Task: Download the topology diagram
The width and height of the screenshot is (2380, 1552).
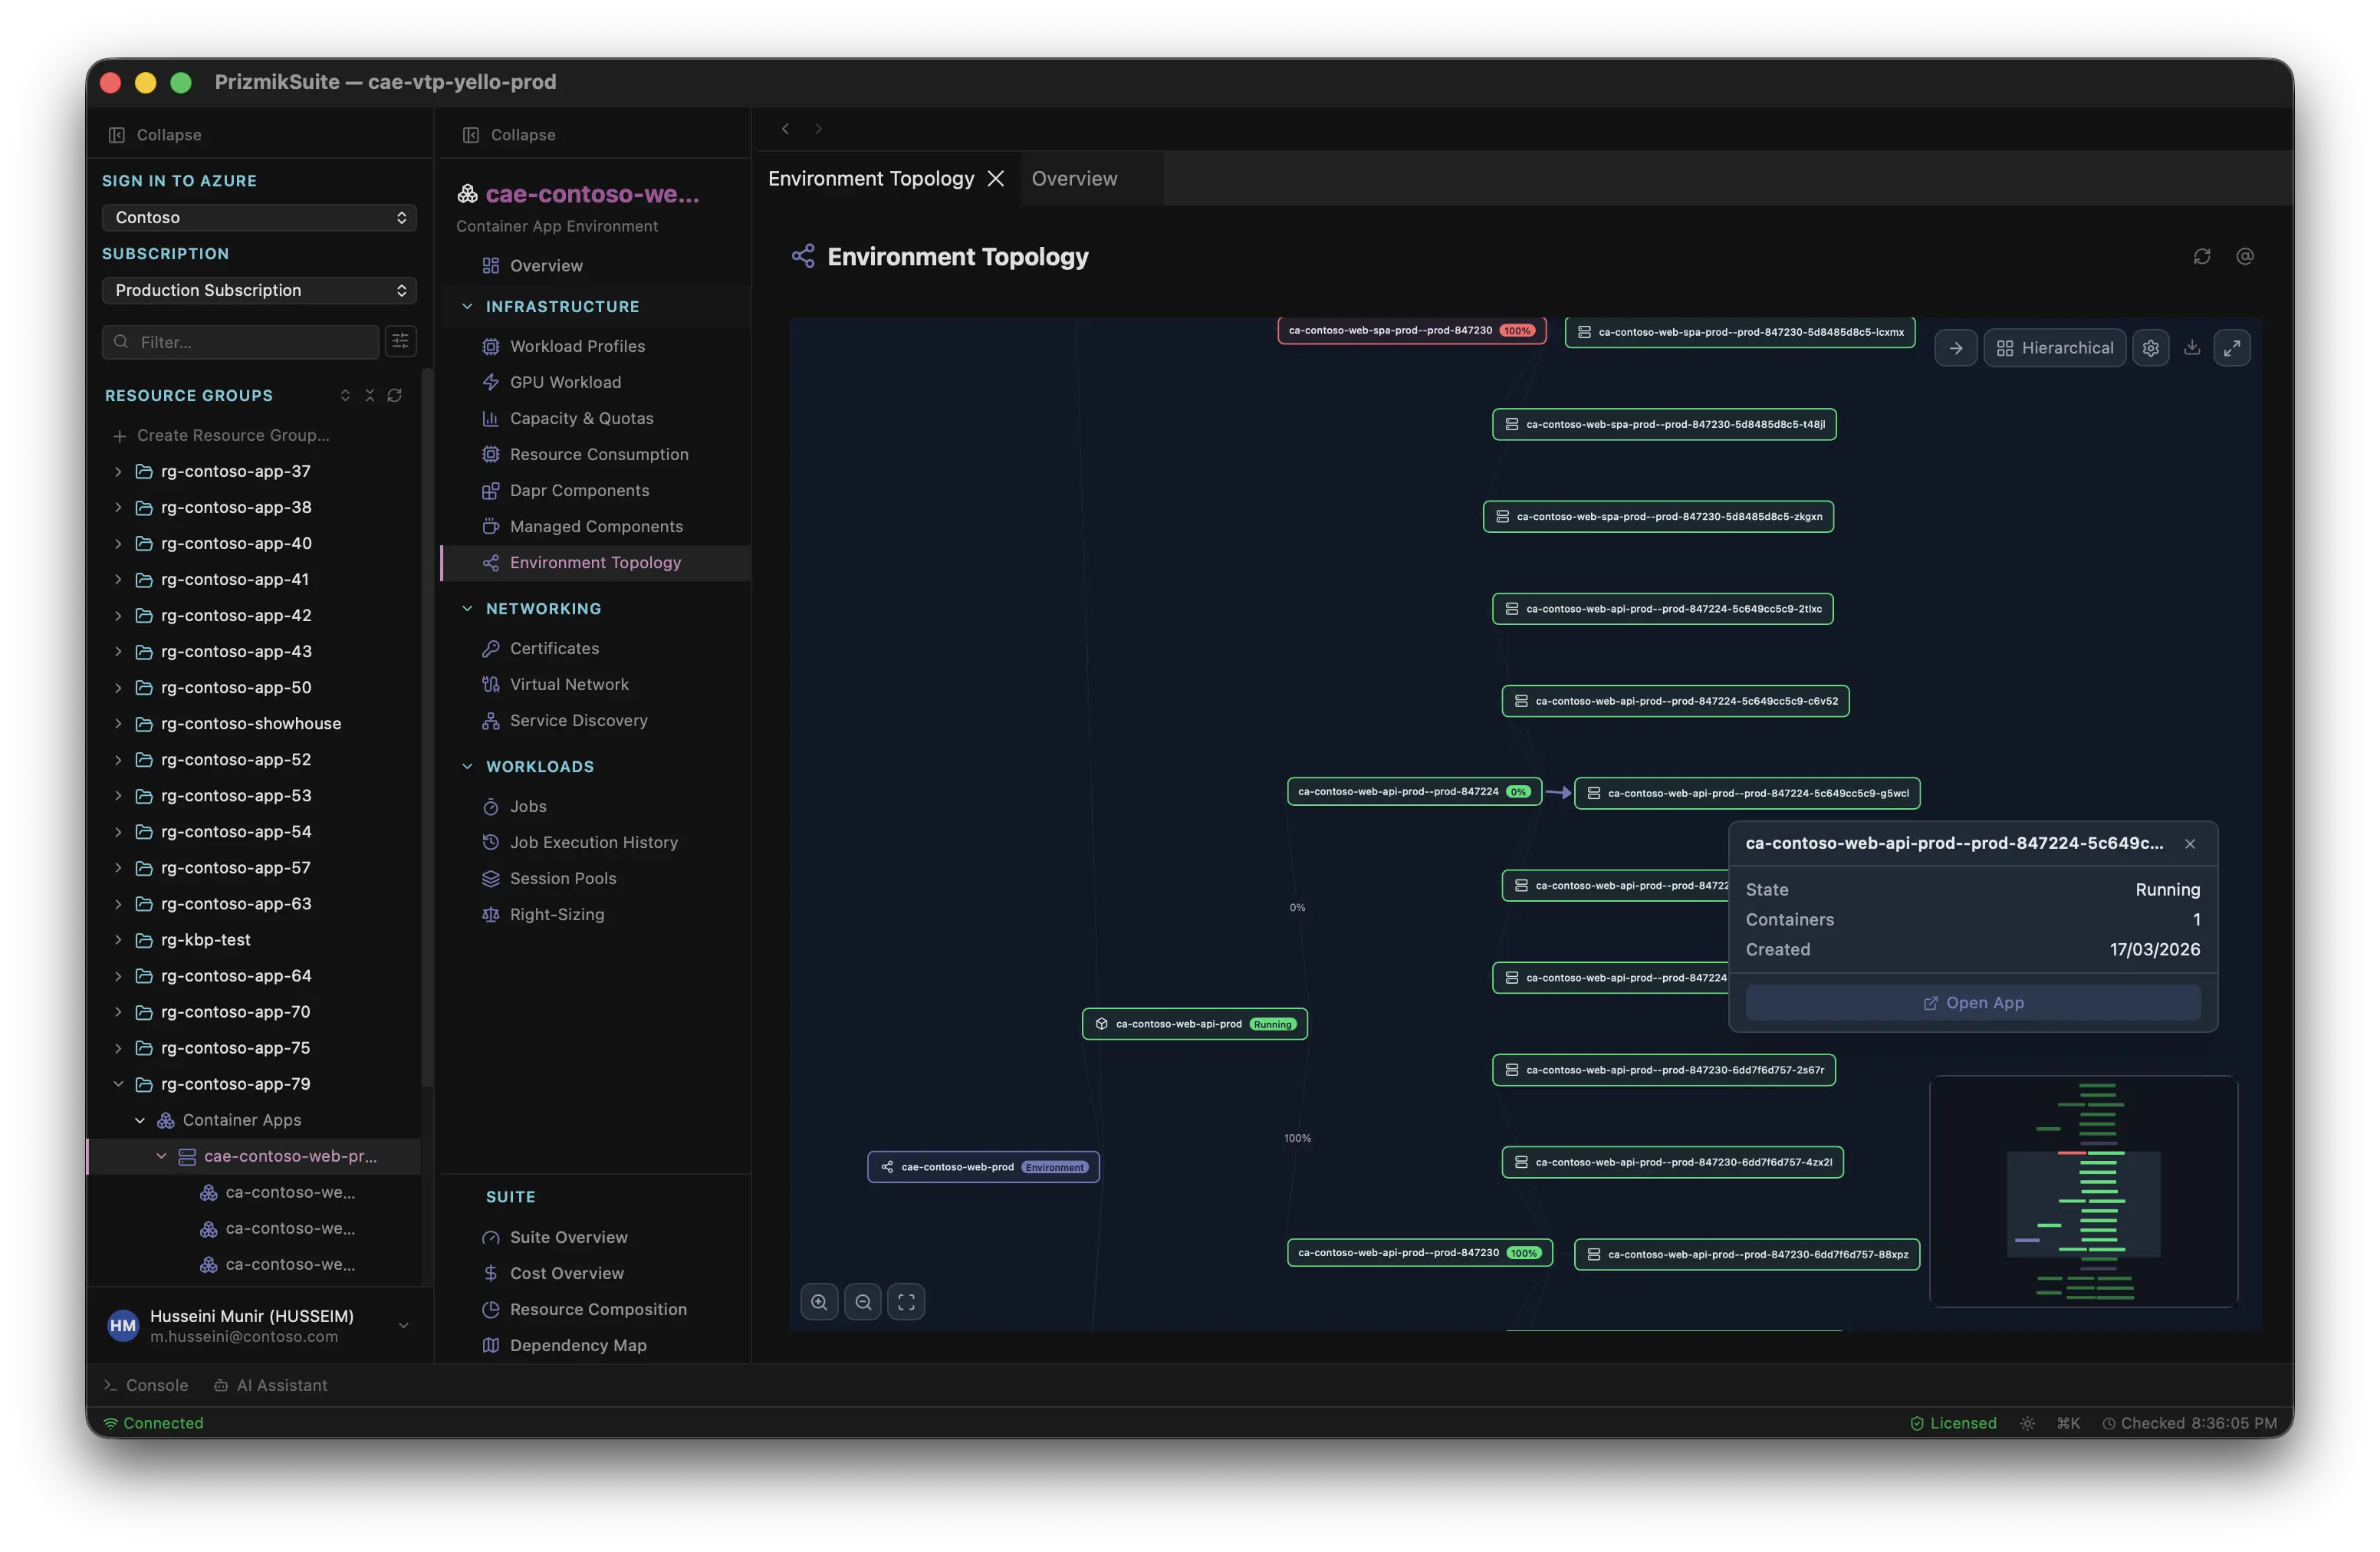Action: tap(2192, 347)
